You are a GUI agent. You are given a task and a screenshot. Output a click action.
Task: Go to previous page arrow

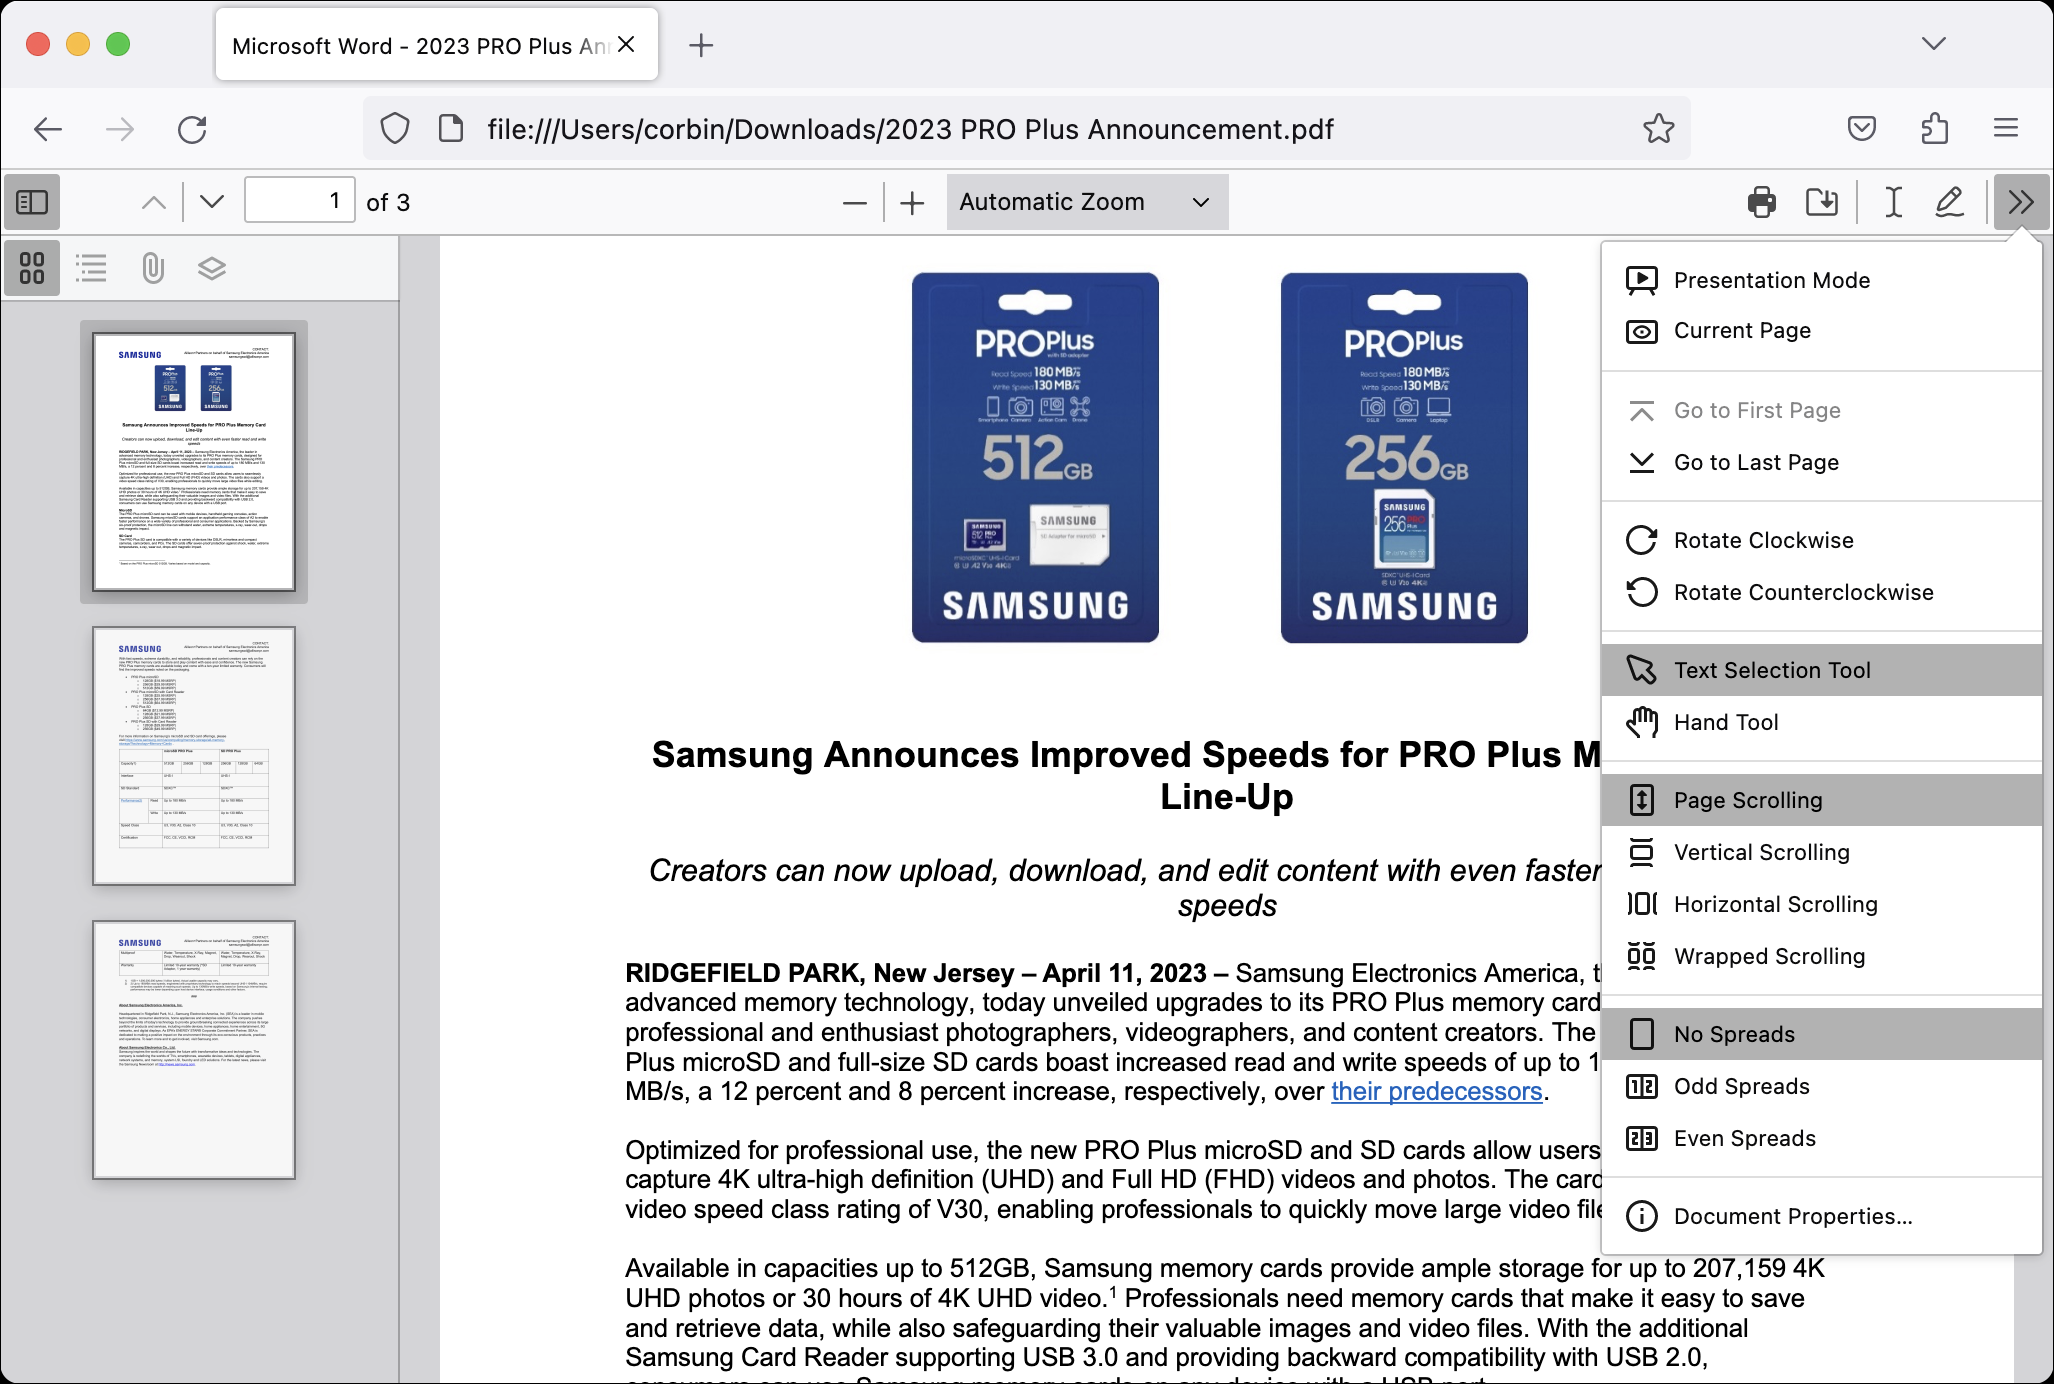coord(154,202)
